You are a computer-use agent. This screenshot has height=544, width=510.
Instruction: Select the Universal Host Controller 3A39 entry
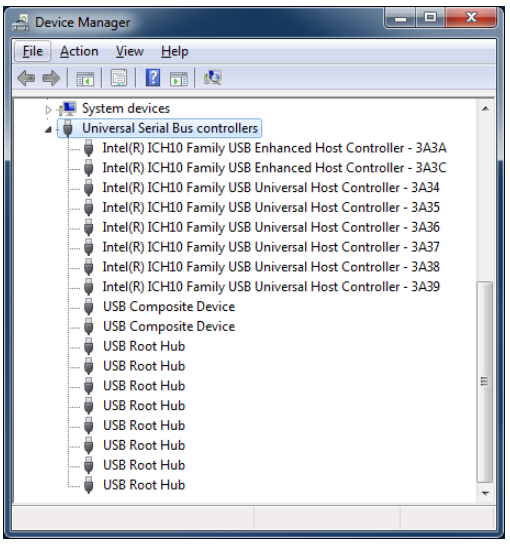click(271, 287)
